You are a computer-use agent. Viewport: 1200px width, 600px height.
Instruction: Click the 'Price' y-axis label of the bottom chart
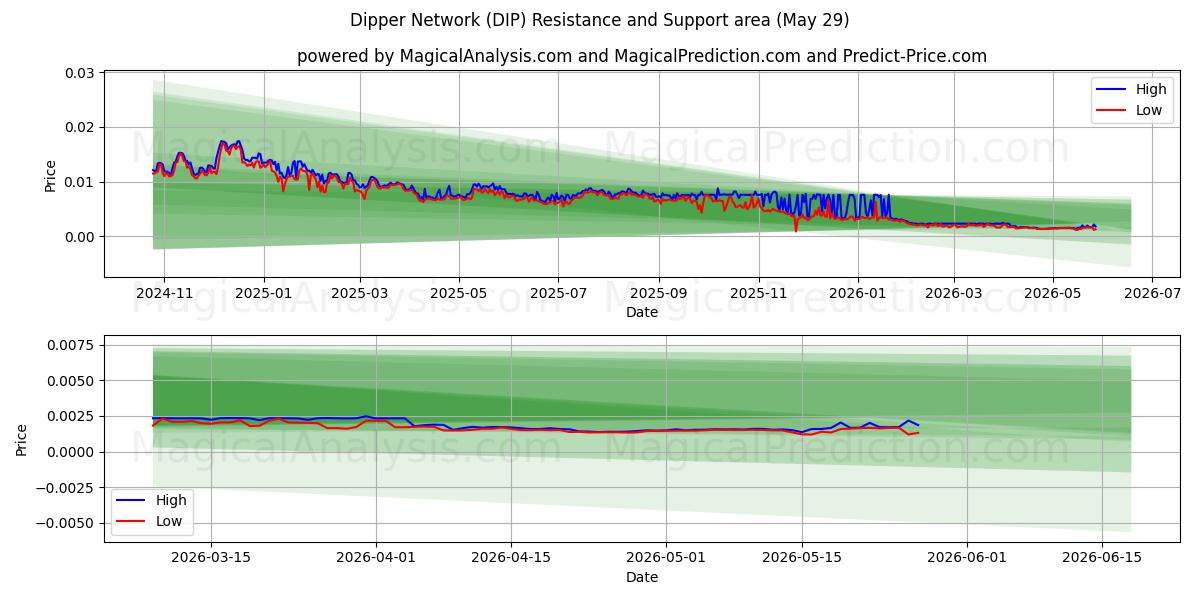tap(22, 439)
